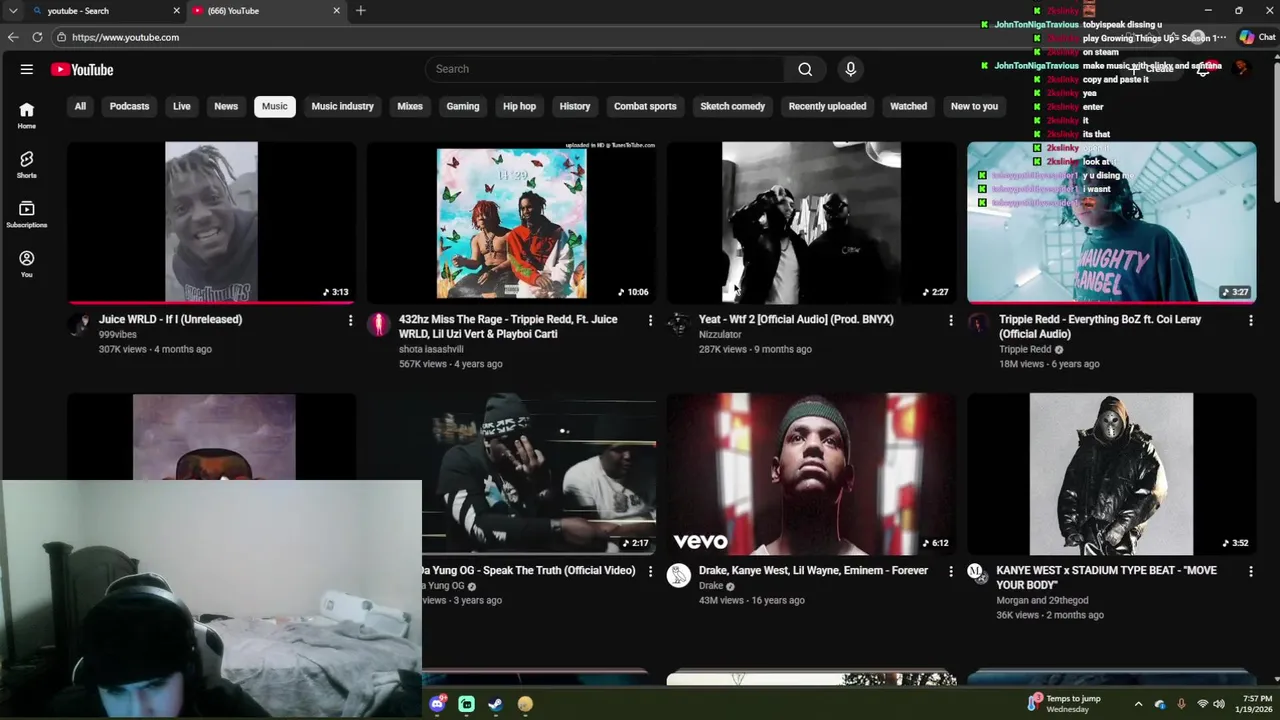Open a new browser tab
Image resolution: width=1280 pixels, height=720 pixels.
click(x=361, y=11)
